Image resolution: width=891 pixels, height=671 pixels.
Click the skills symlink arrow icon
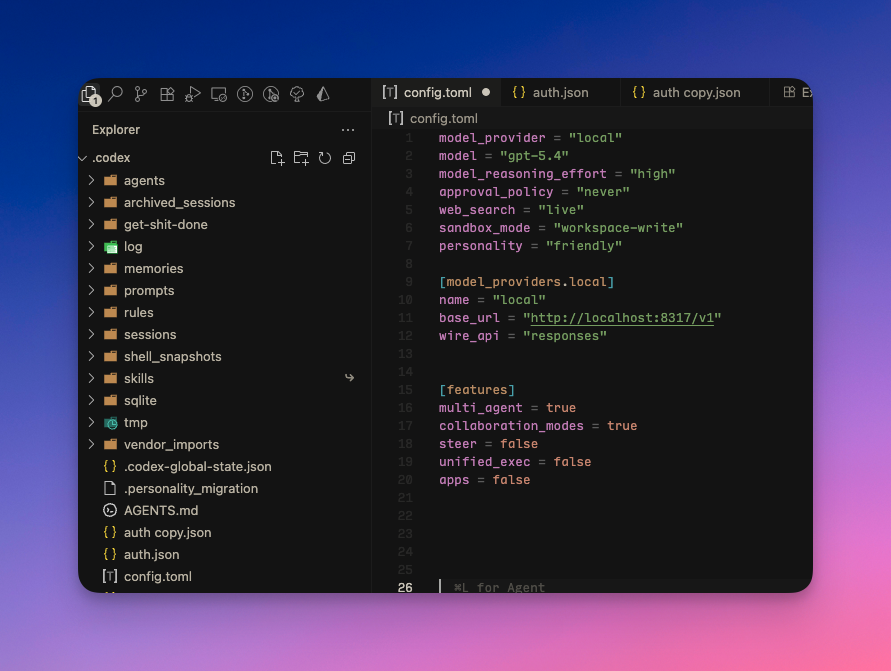[349, 378]
